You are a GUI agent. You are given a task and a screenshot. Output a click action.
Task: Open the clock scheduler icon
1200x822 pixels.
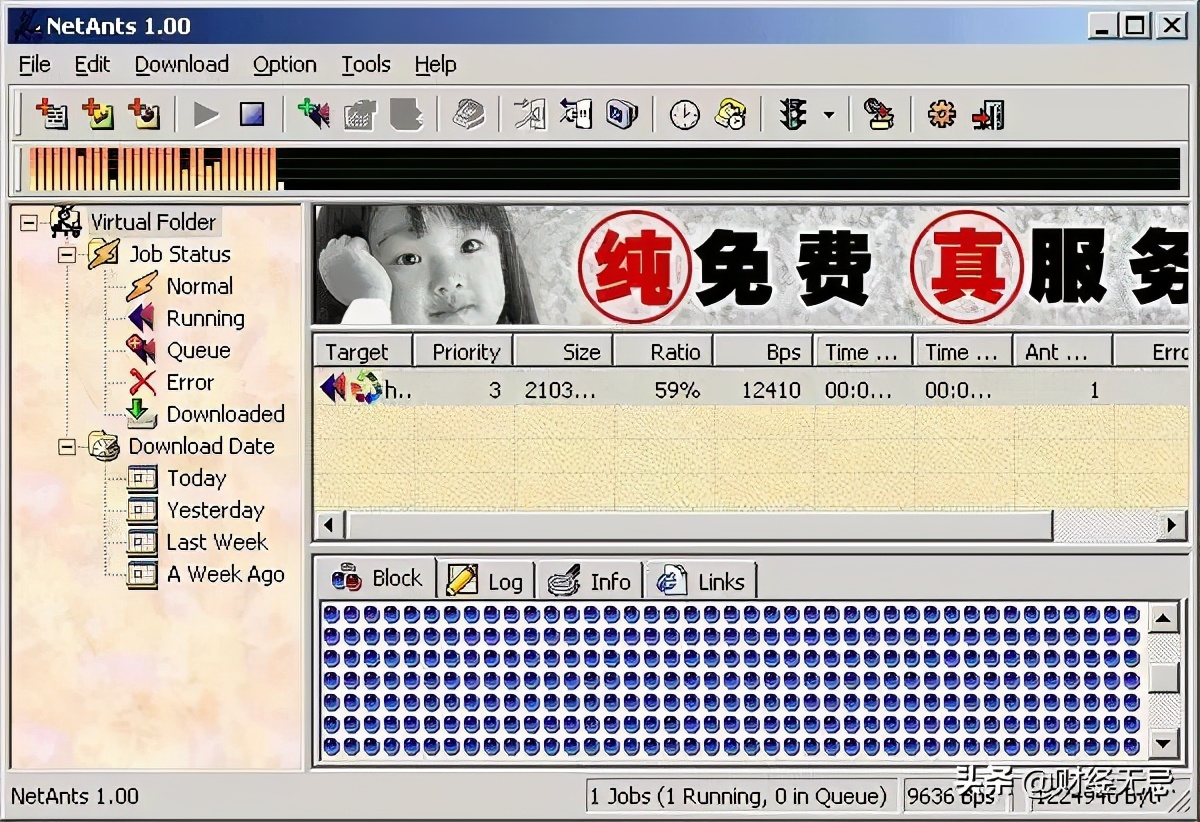pyautogui.click(x=684, y=115)
